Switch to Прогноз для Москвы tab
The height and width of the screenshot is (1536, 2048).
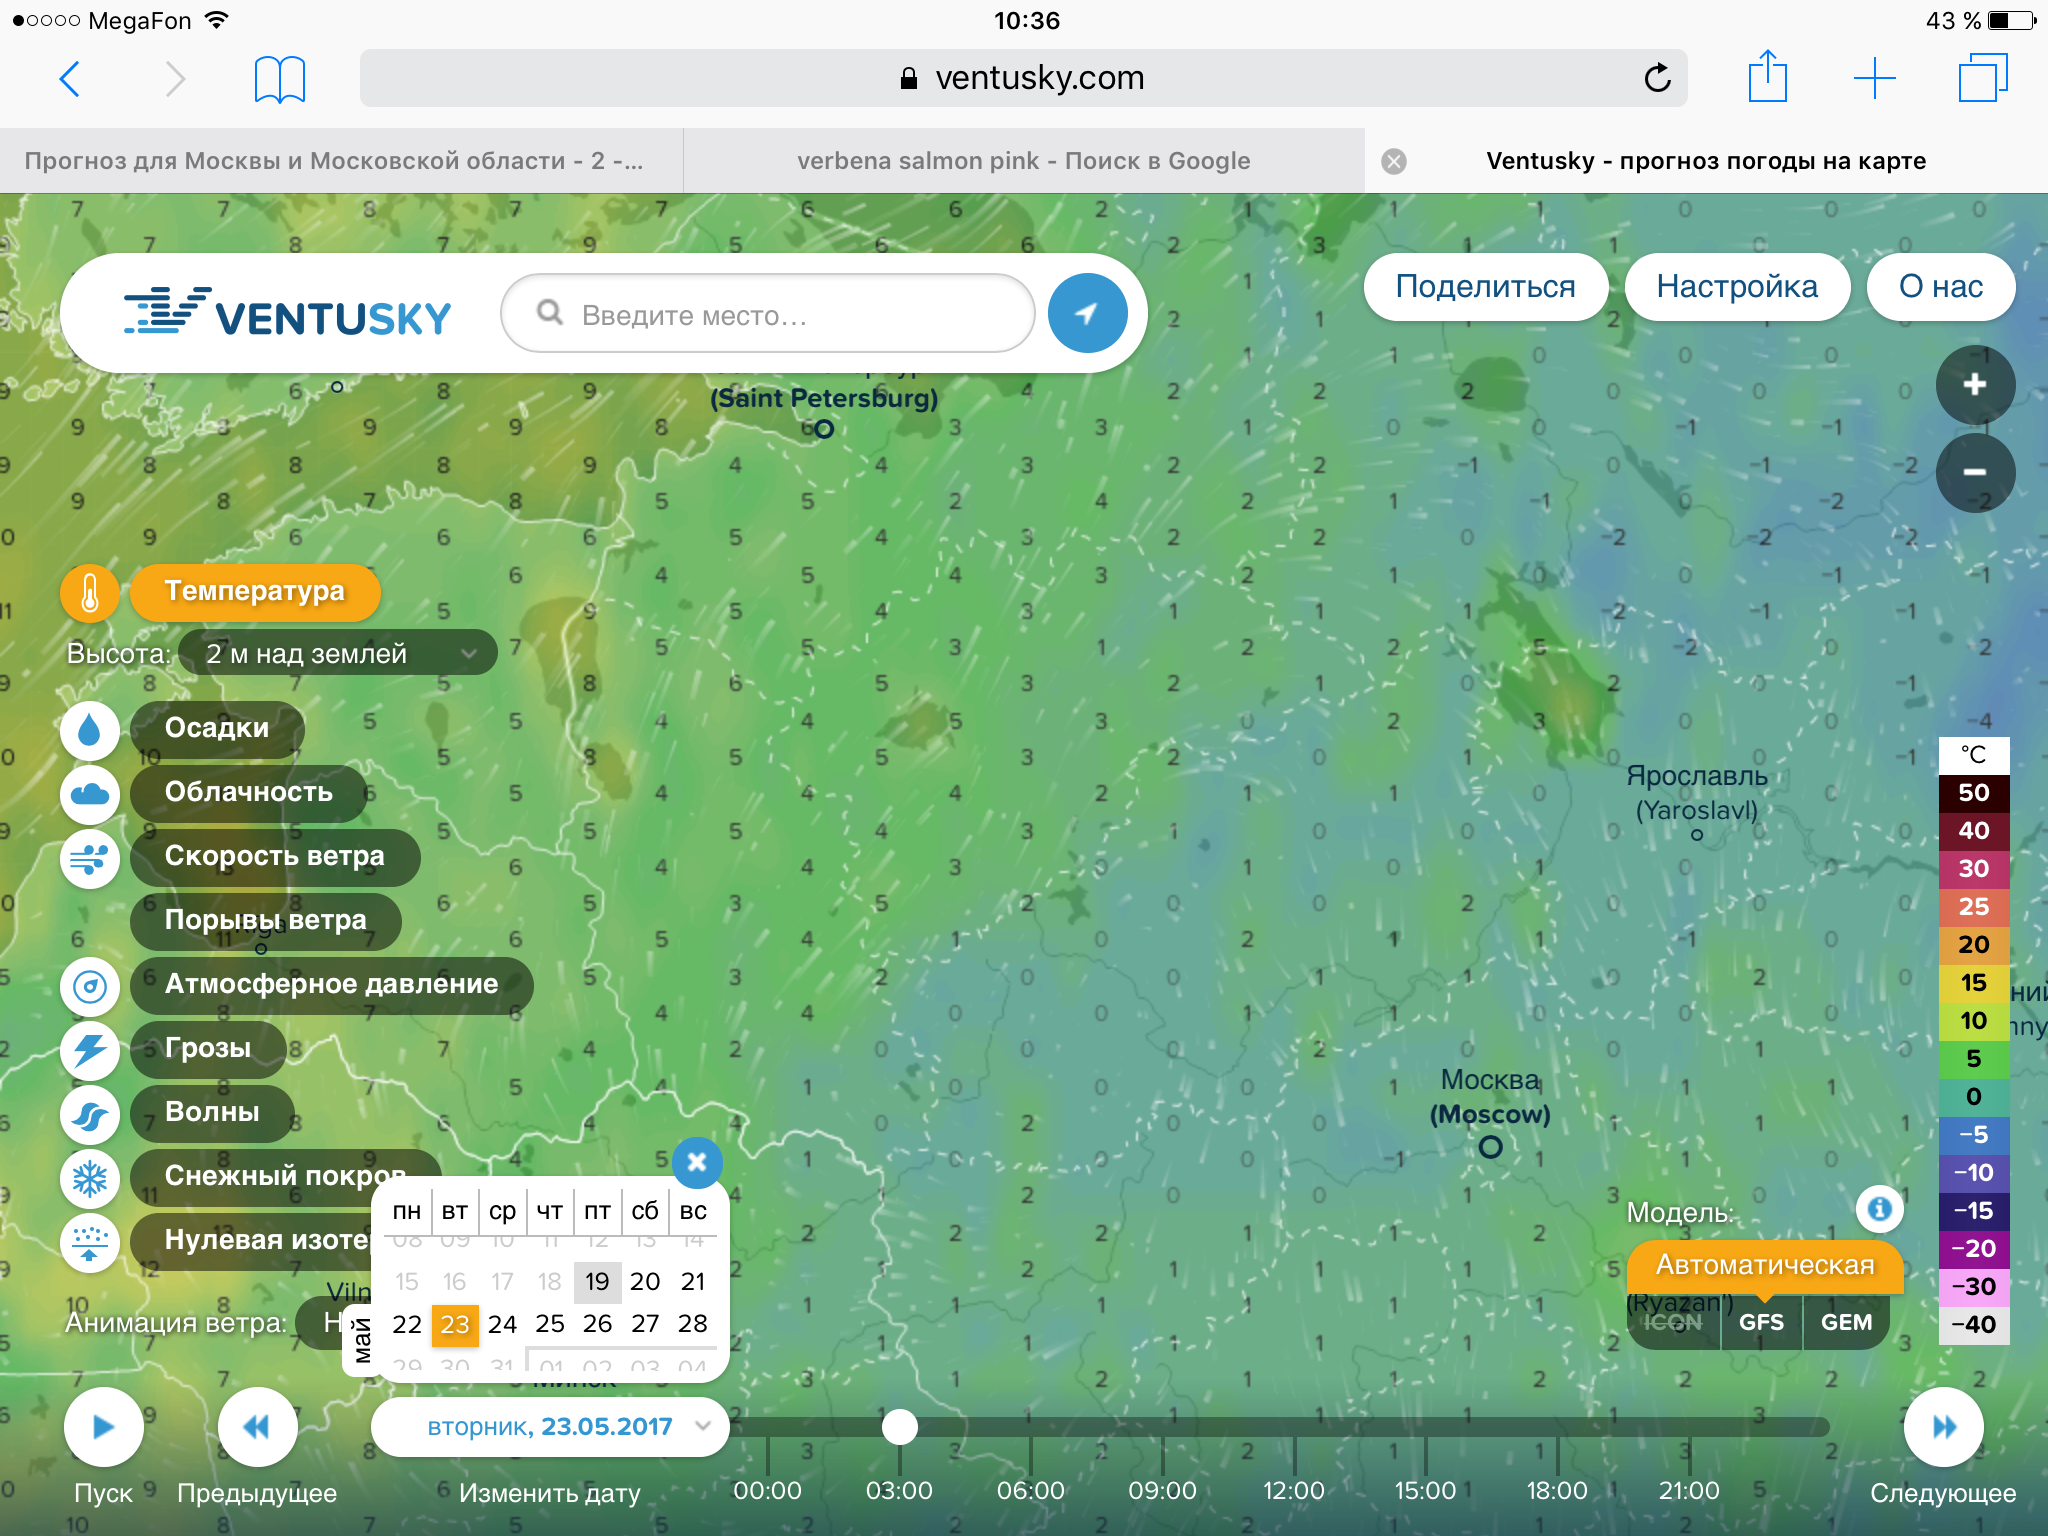coord(334,161)
